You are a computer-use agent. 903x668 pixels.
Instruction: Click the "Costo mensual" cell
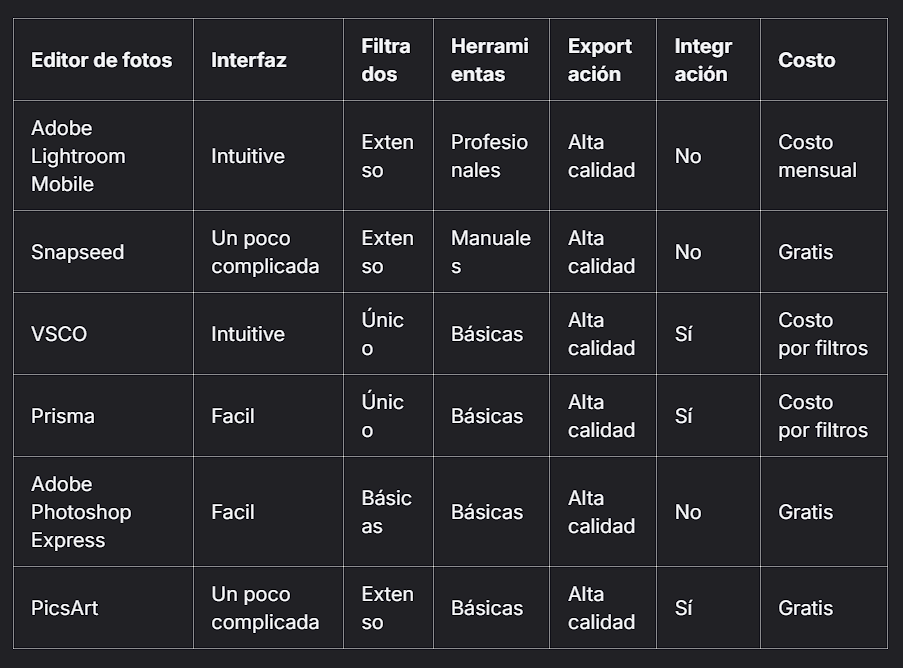coord(817,156)
